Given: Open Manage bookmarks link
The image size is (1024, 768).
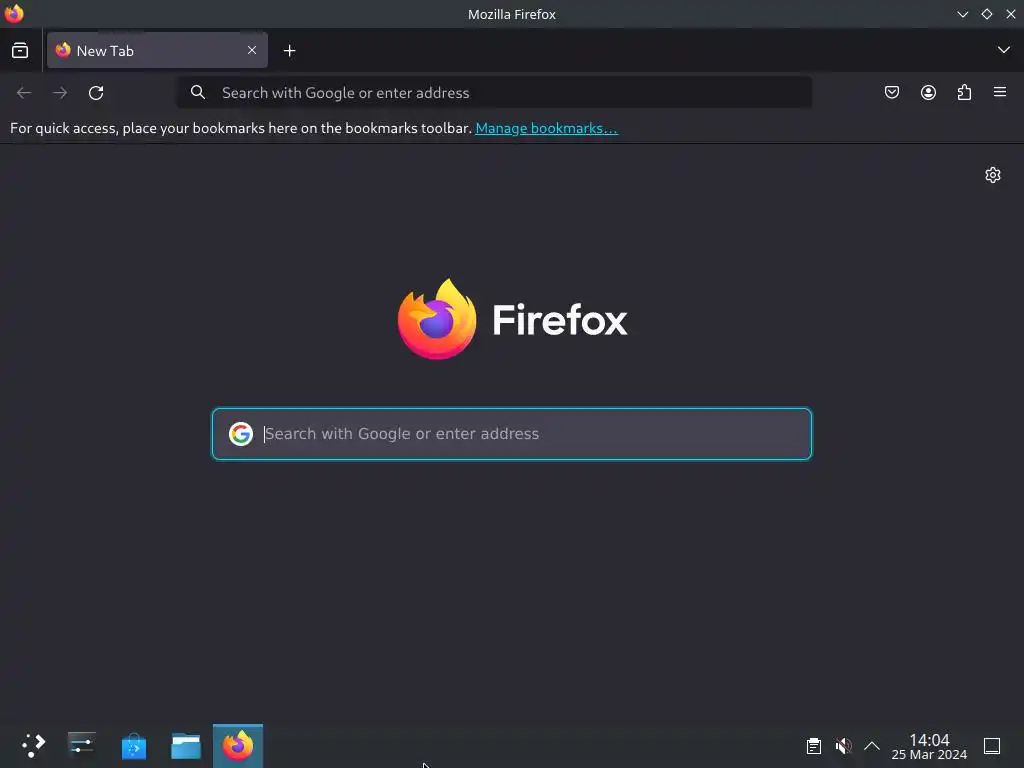Looking at the screenshot, I should (547, 128).
